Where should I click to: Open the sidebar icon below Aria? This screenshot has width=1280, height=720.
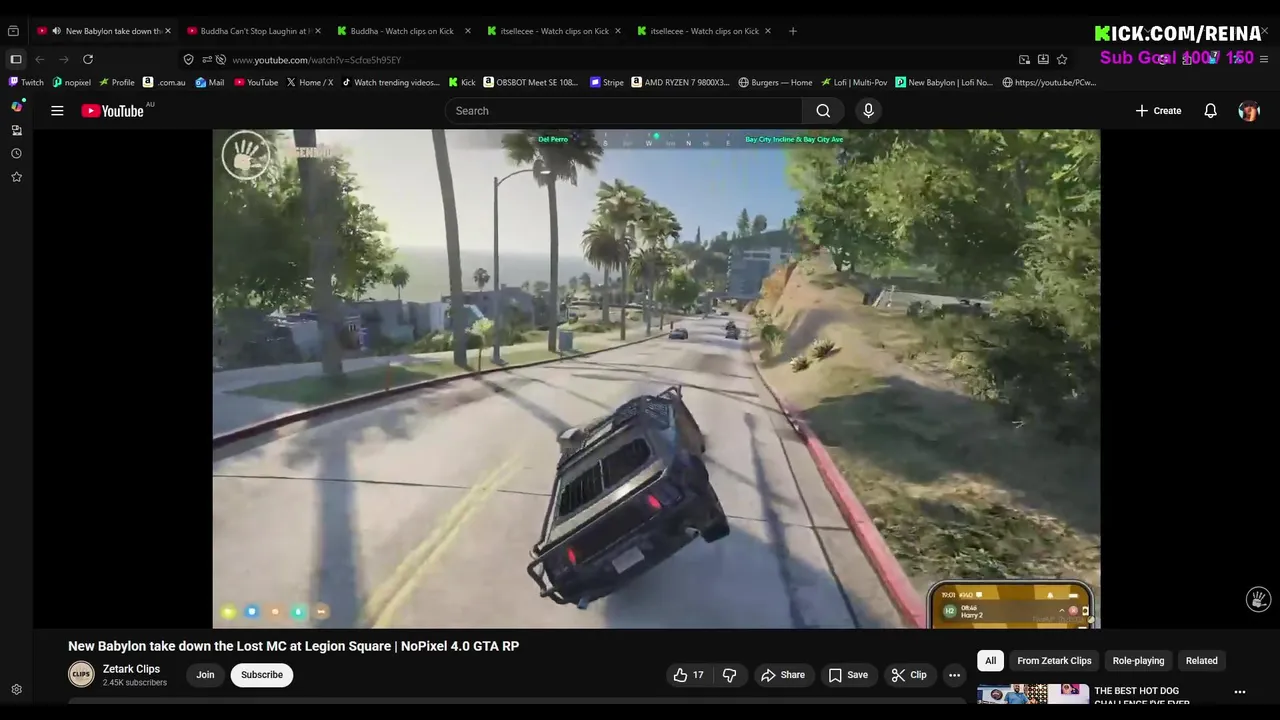pyautogui.click(x=16, y=130)
